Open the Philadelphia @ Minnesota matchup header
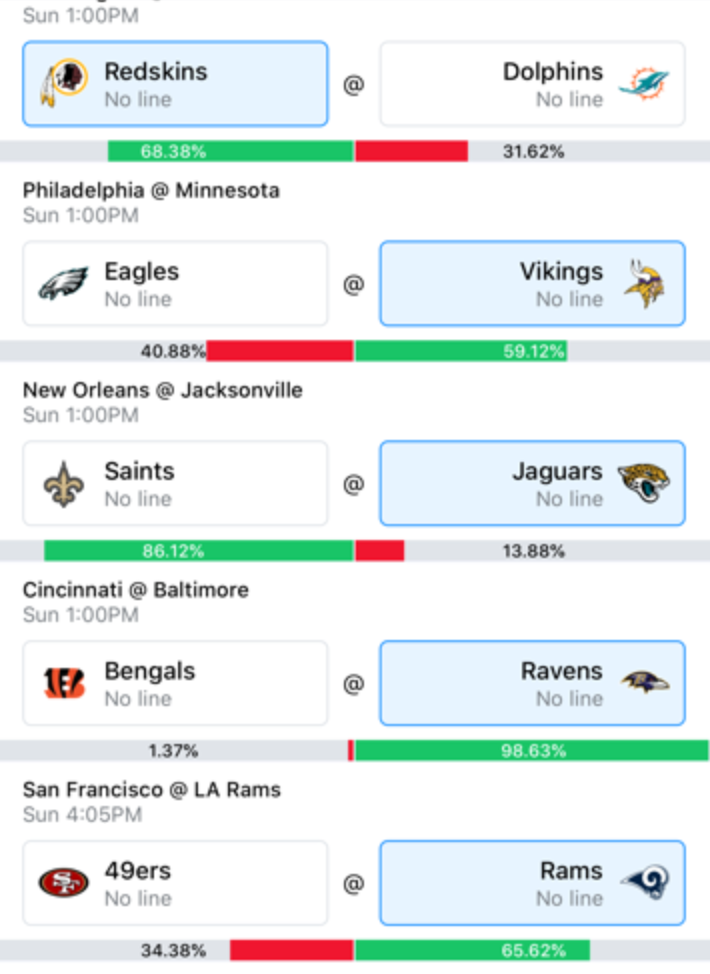 (x=151, y=191)
